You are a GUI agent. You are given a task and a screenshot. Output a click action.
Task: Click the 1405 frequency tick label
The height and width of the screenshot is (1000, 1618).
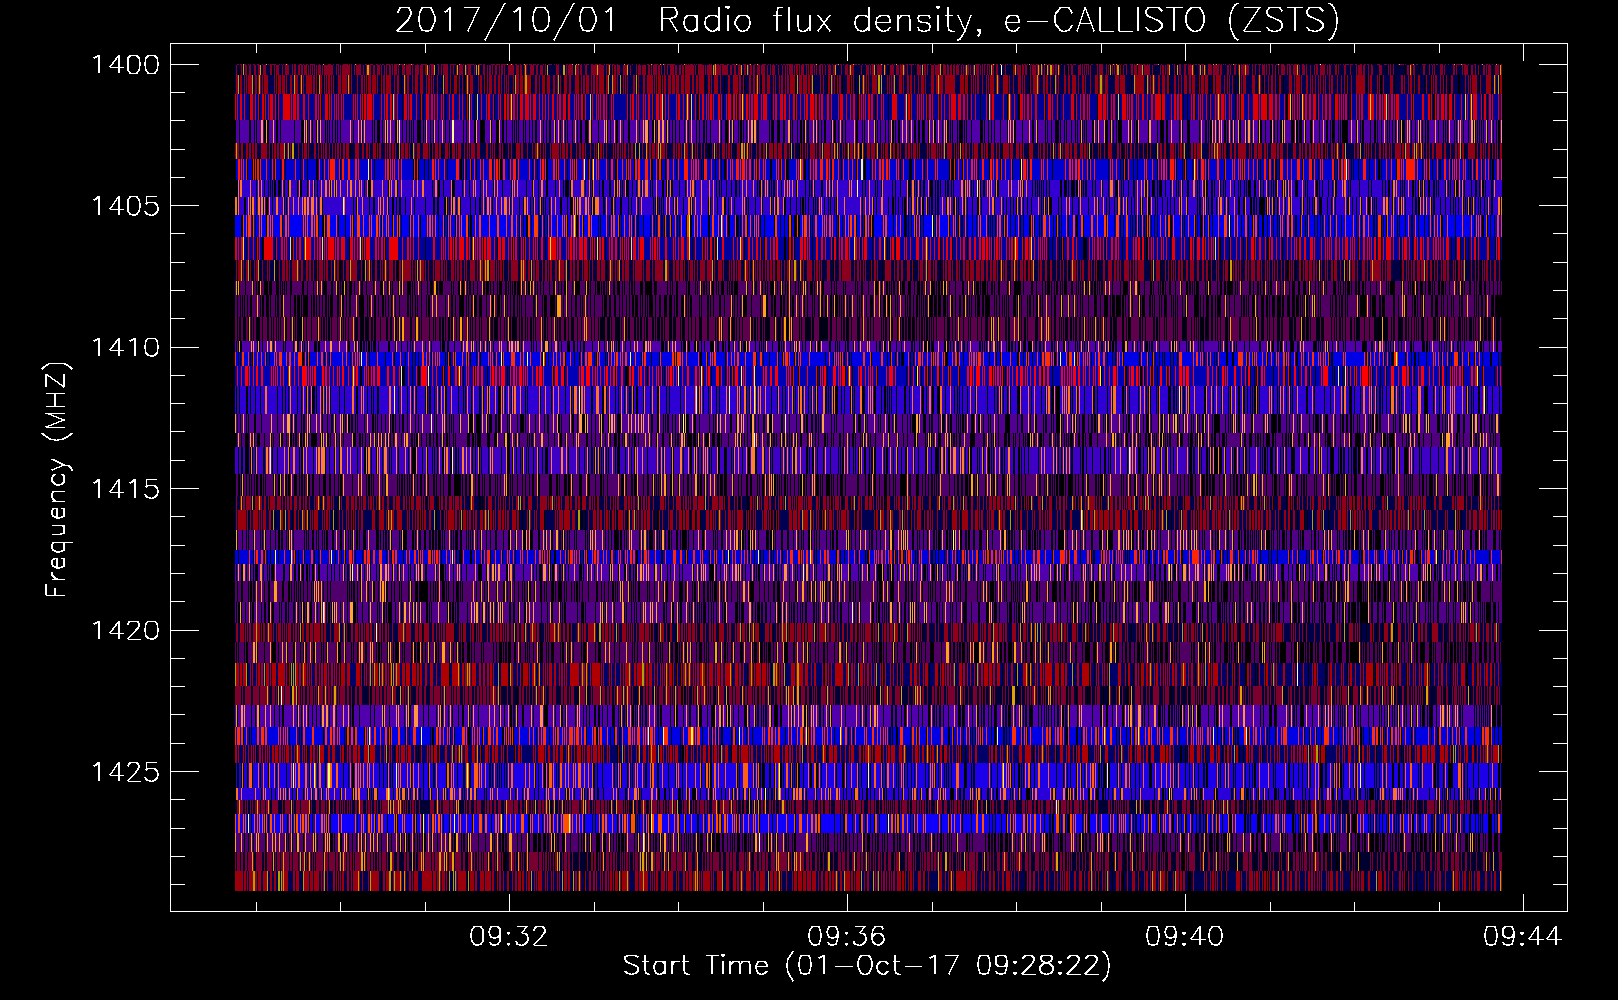(125, 206)
